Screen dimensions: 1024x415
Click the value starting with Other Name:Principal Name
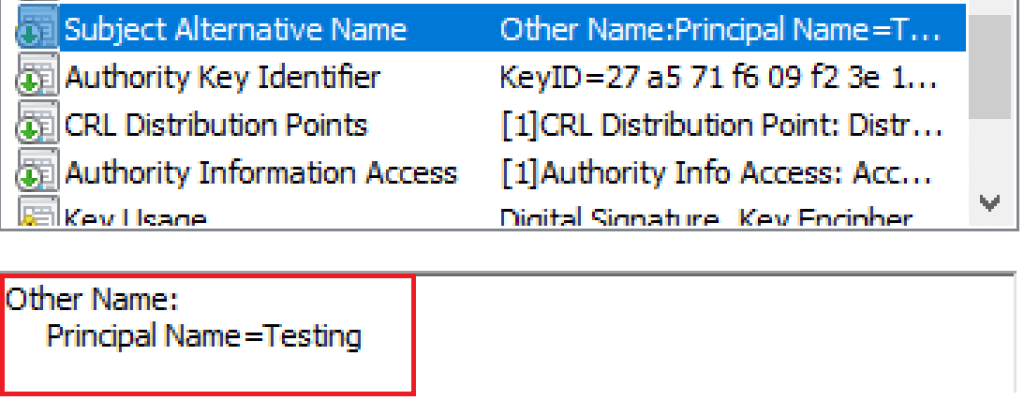720,30
